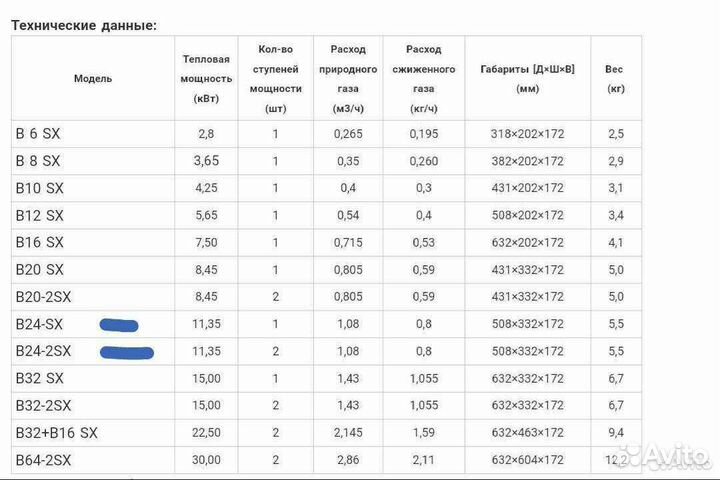
Task: Click the 0,265 natural gas value
Action: [348, 133]
